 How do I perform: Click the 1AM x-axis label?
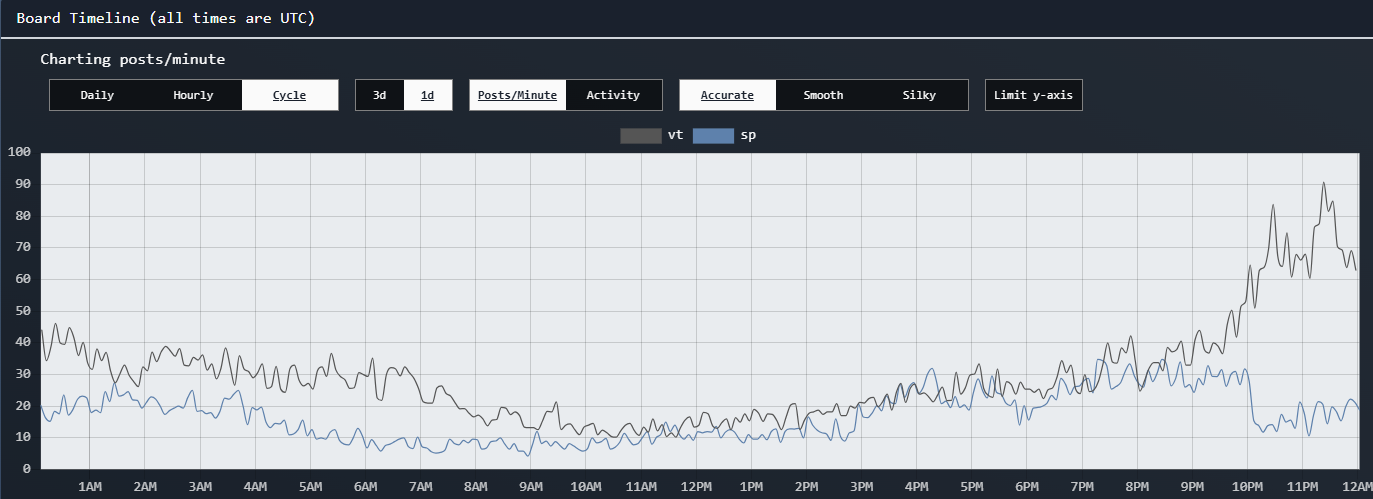90,487
